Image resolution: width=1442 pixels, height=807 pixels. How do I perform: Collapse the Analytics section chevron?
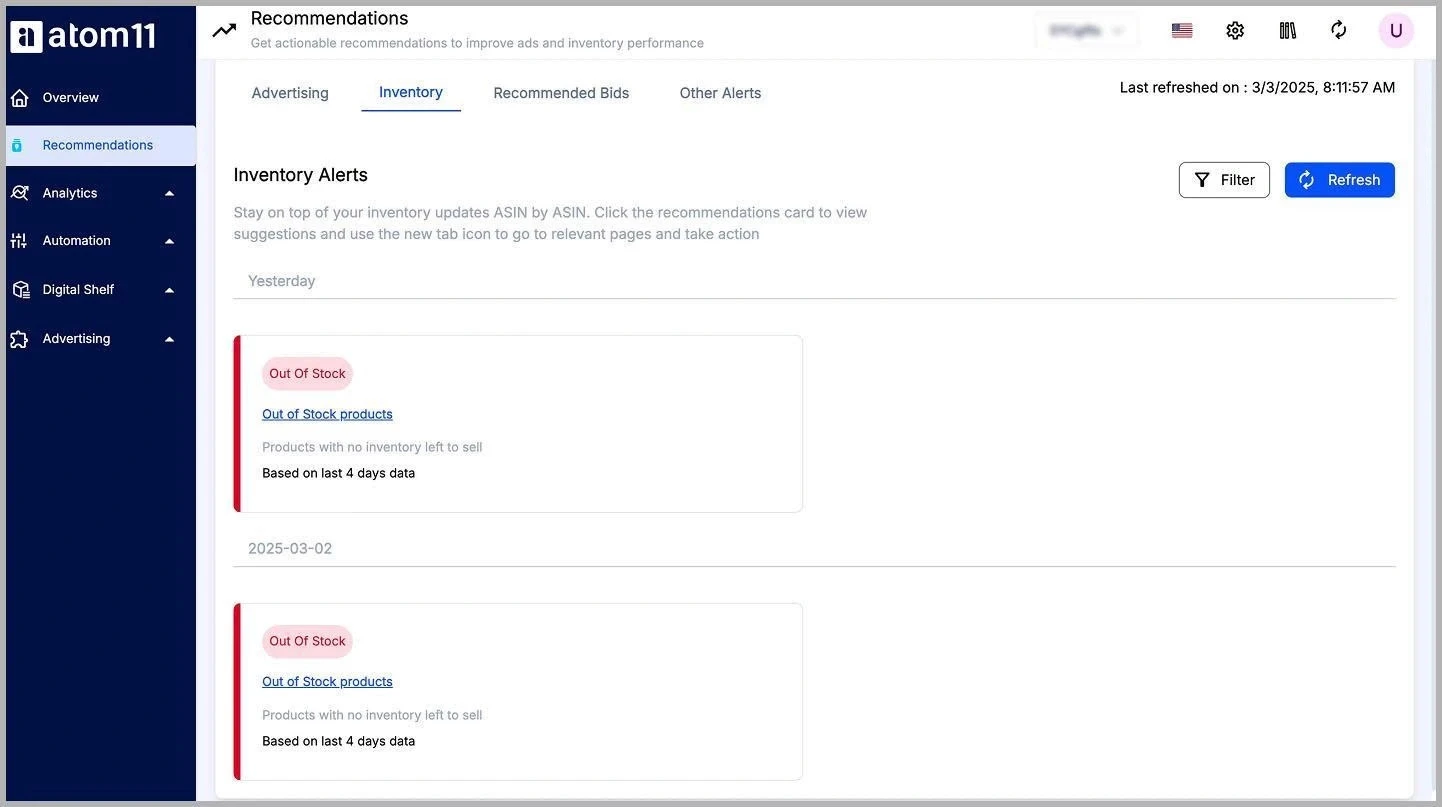click(169, 192)
